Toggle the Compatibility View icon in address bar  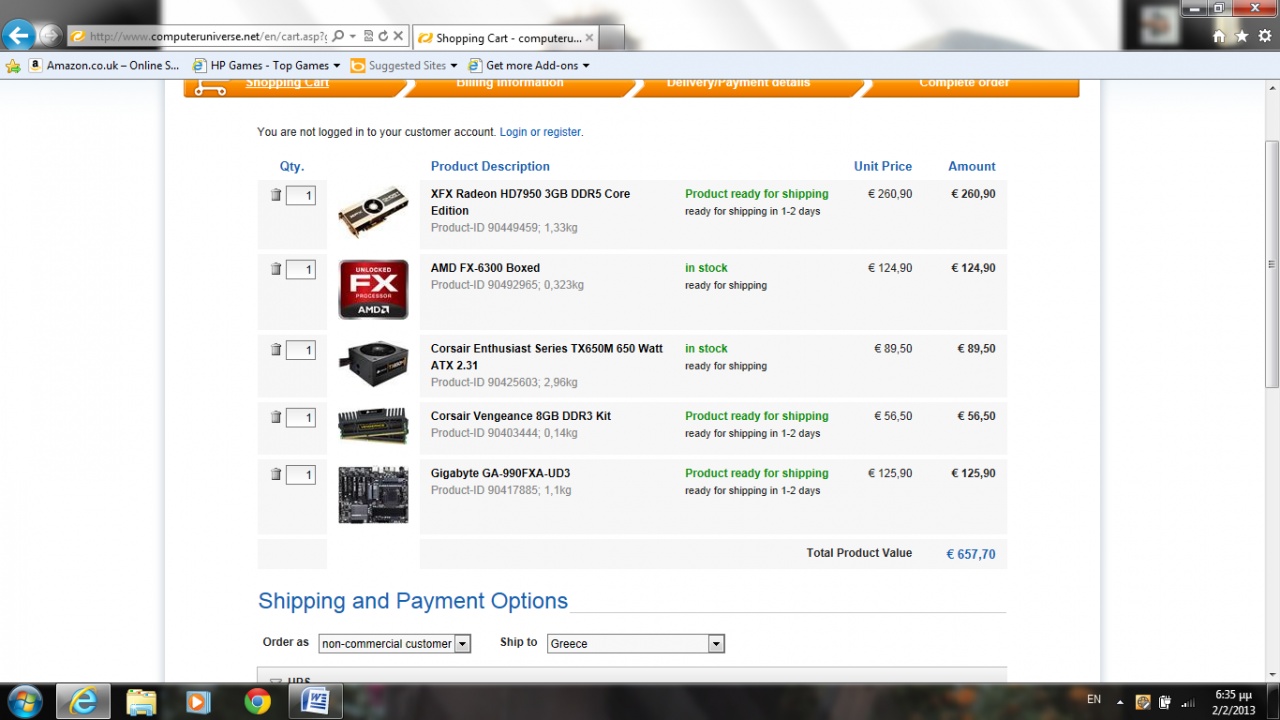click(368, 36)
